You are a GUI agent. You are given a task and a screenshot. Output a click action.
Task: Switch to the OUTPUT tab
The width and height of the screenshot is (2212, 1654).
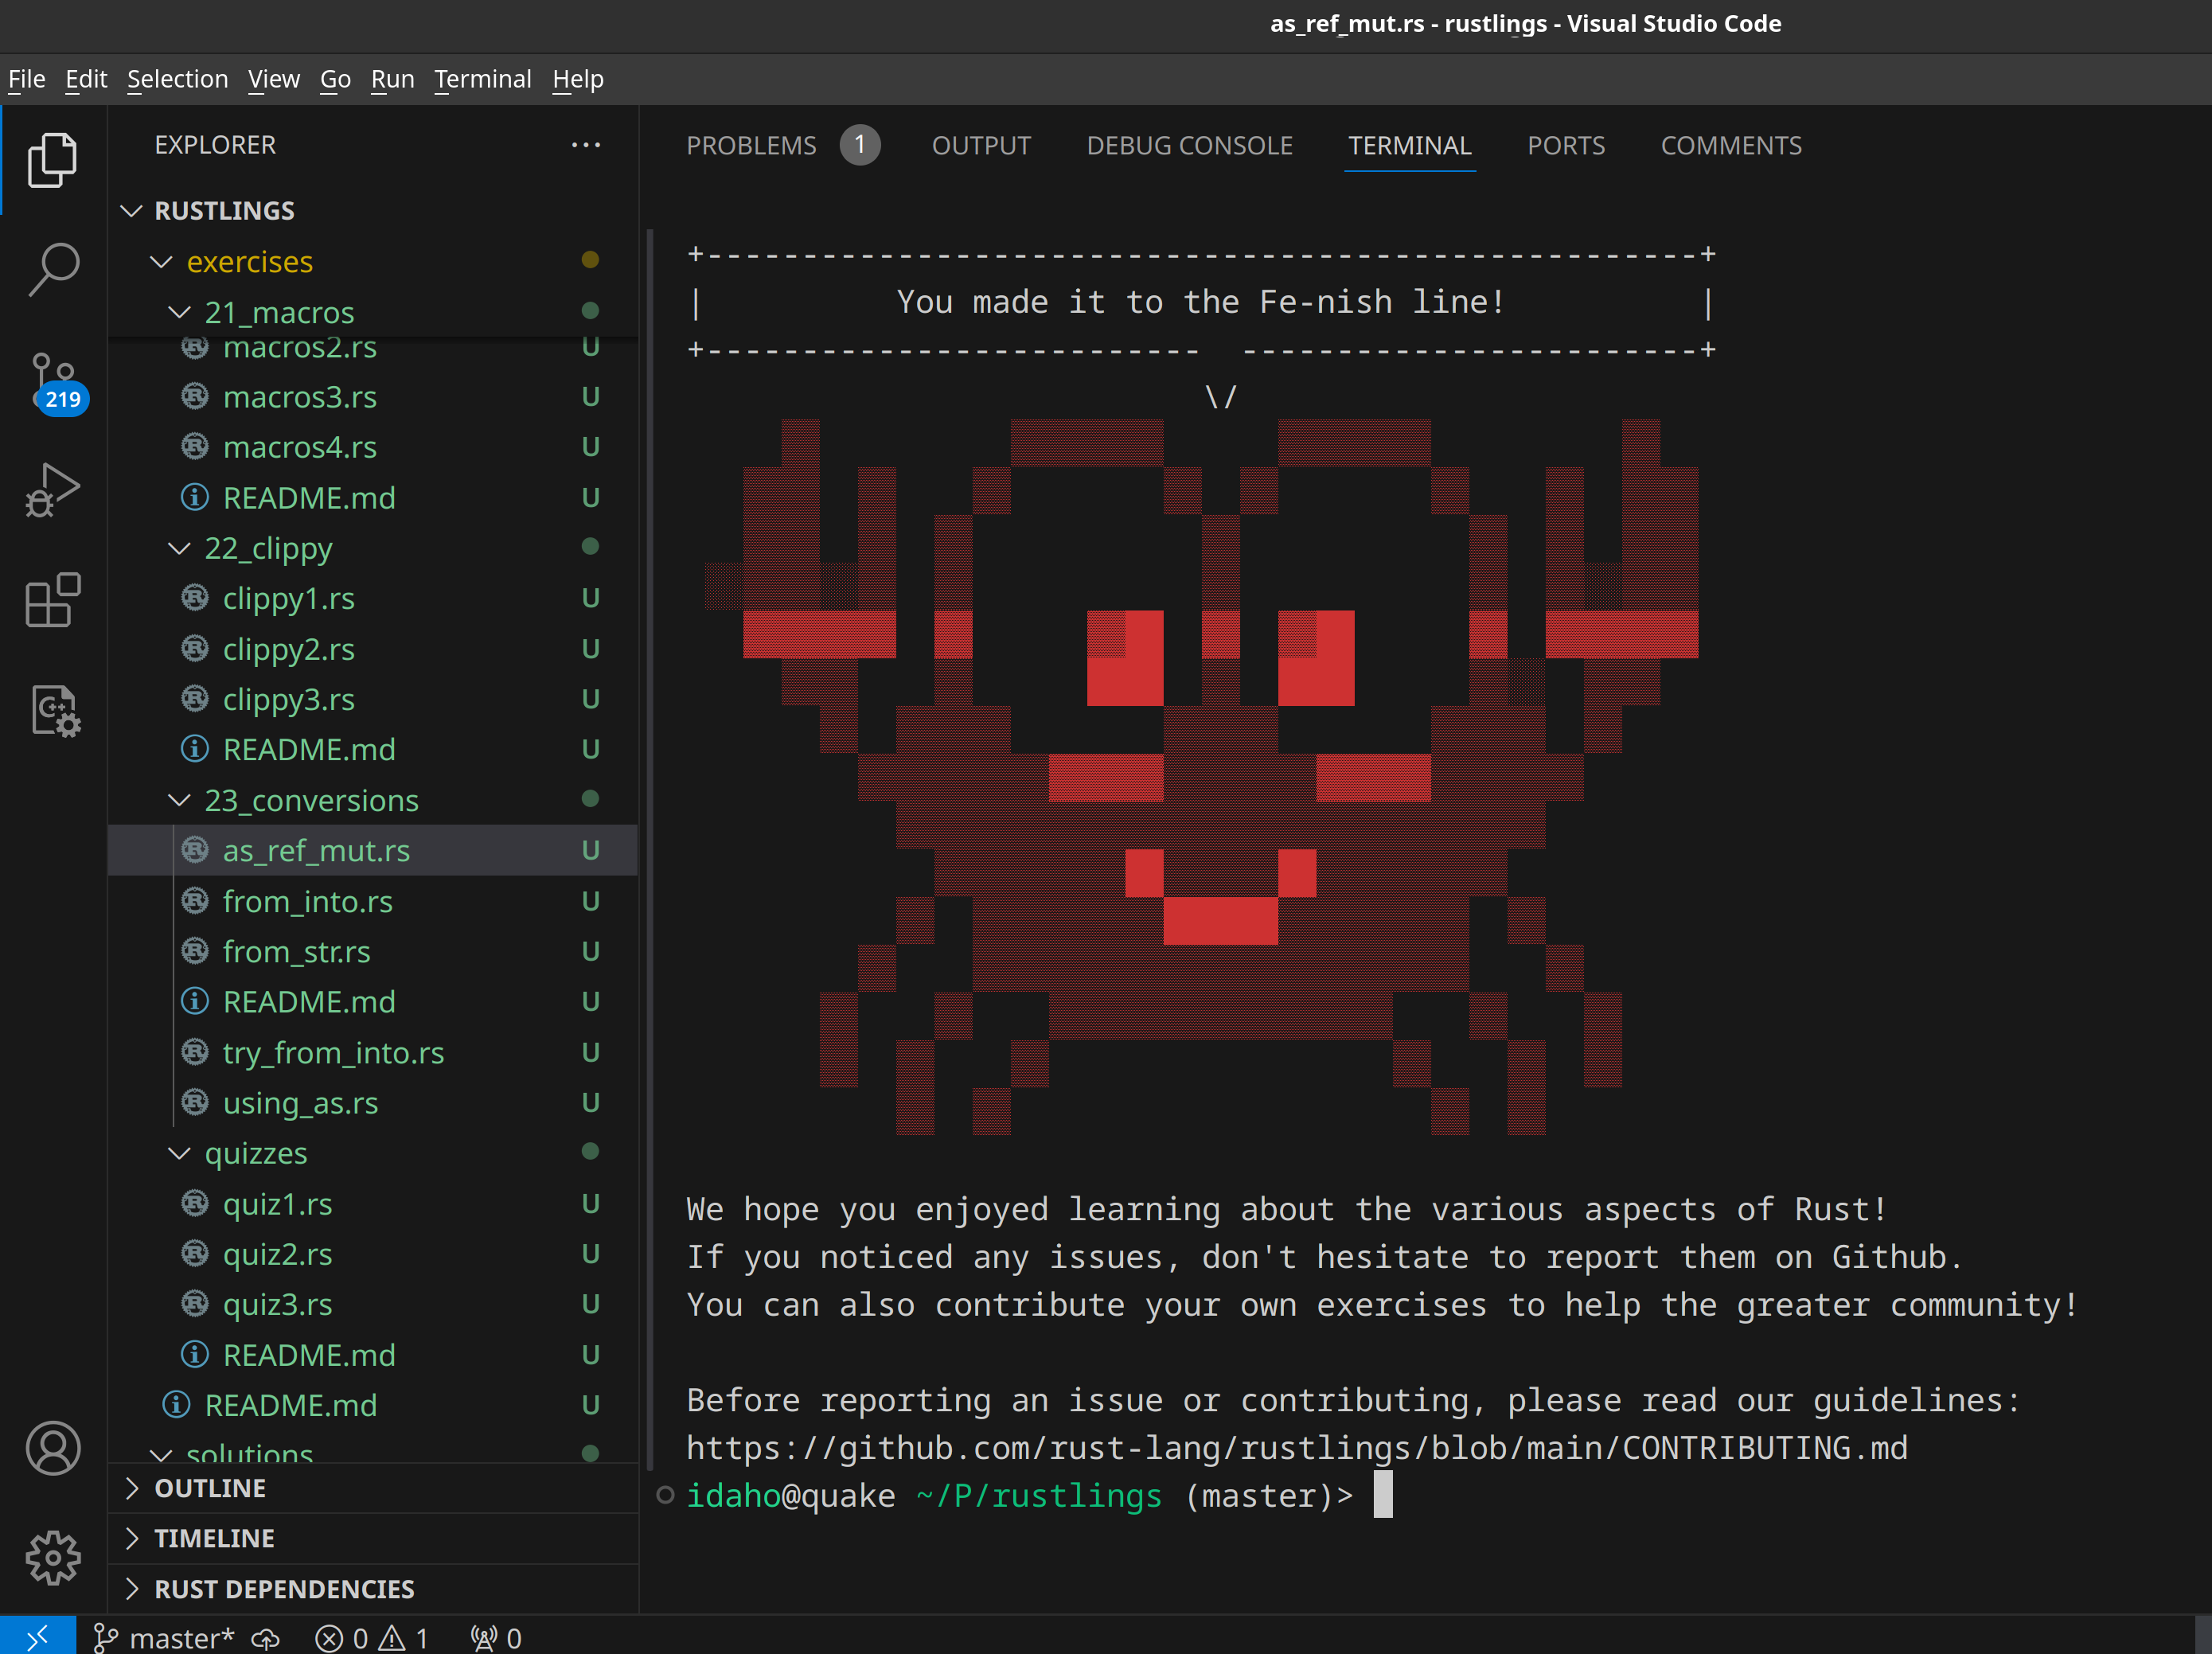pos(981,146)
